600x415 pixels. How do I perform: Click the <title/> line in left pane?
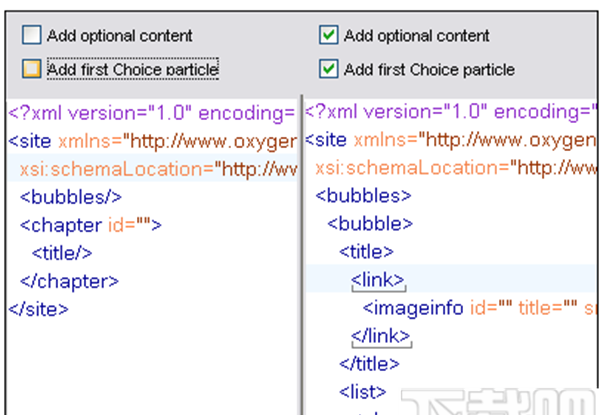[x=62, y=253]
